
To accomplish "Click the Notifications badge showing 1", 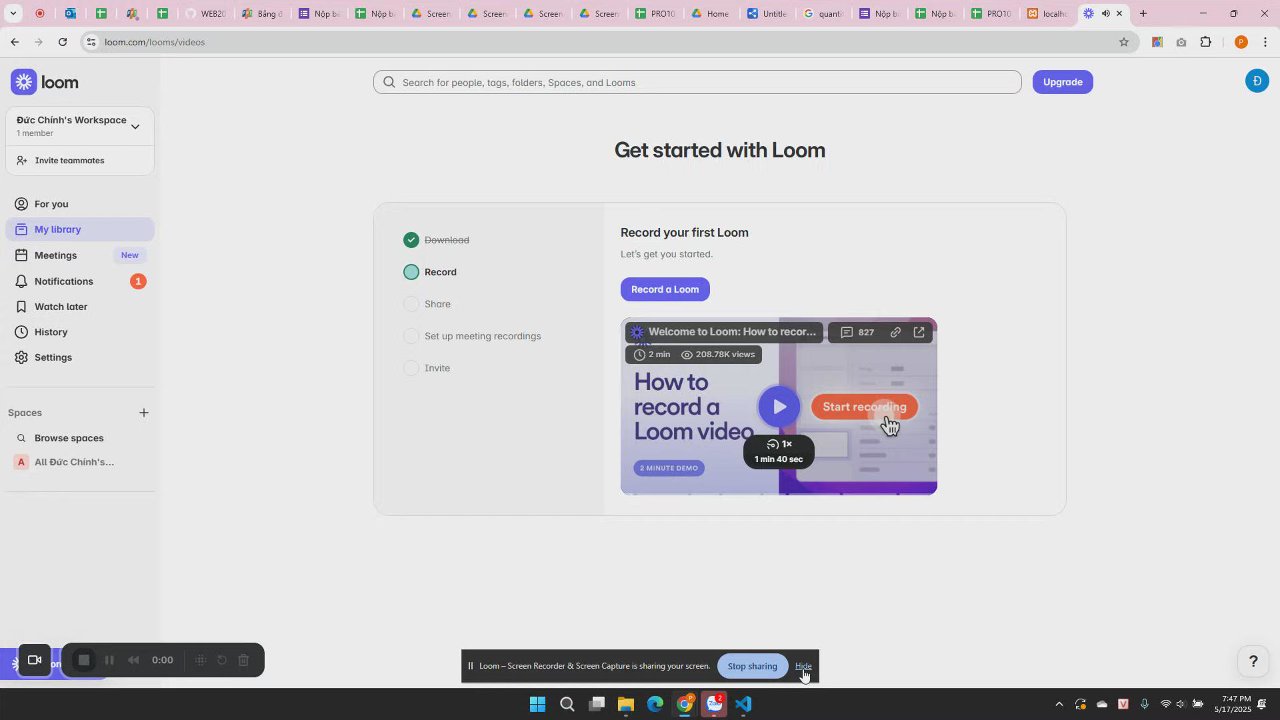I will coord(138,281).
